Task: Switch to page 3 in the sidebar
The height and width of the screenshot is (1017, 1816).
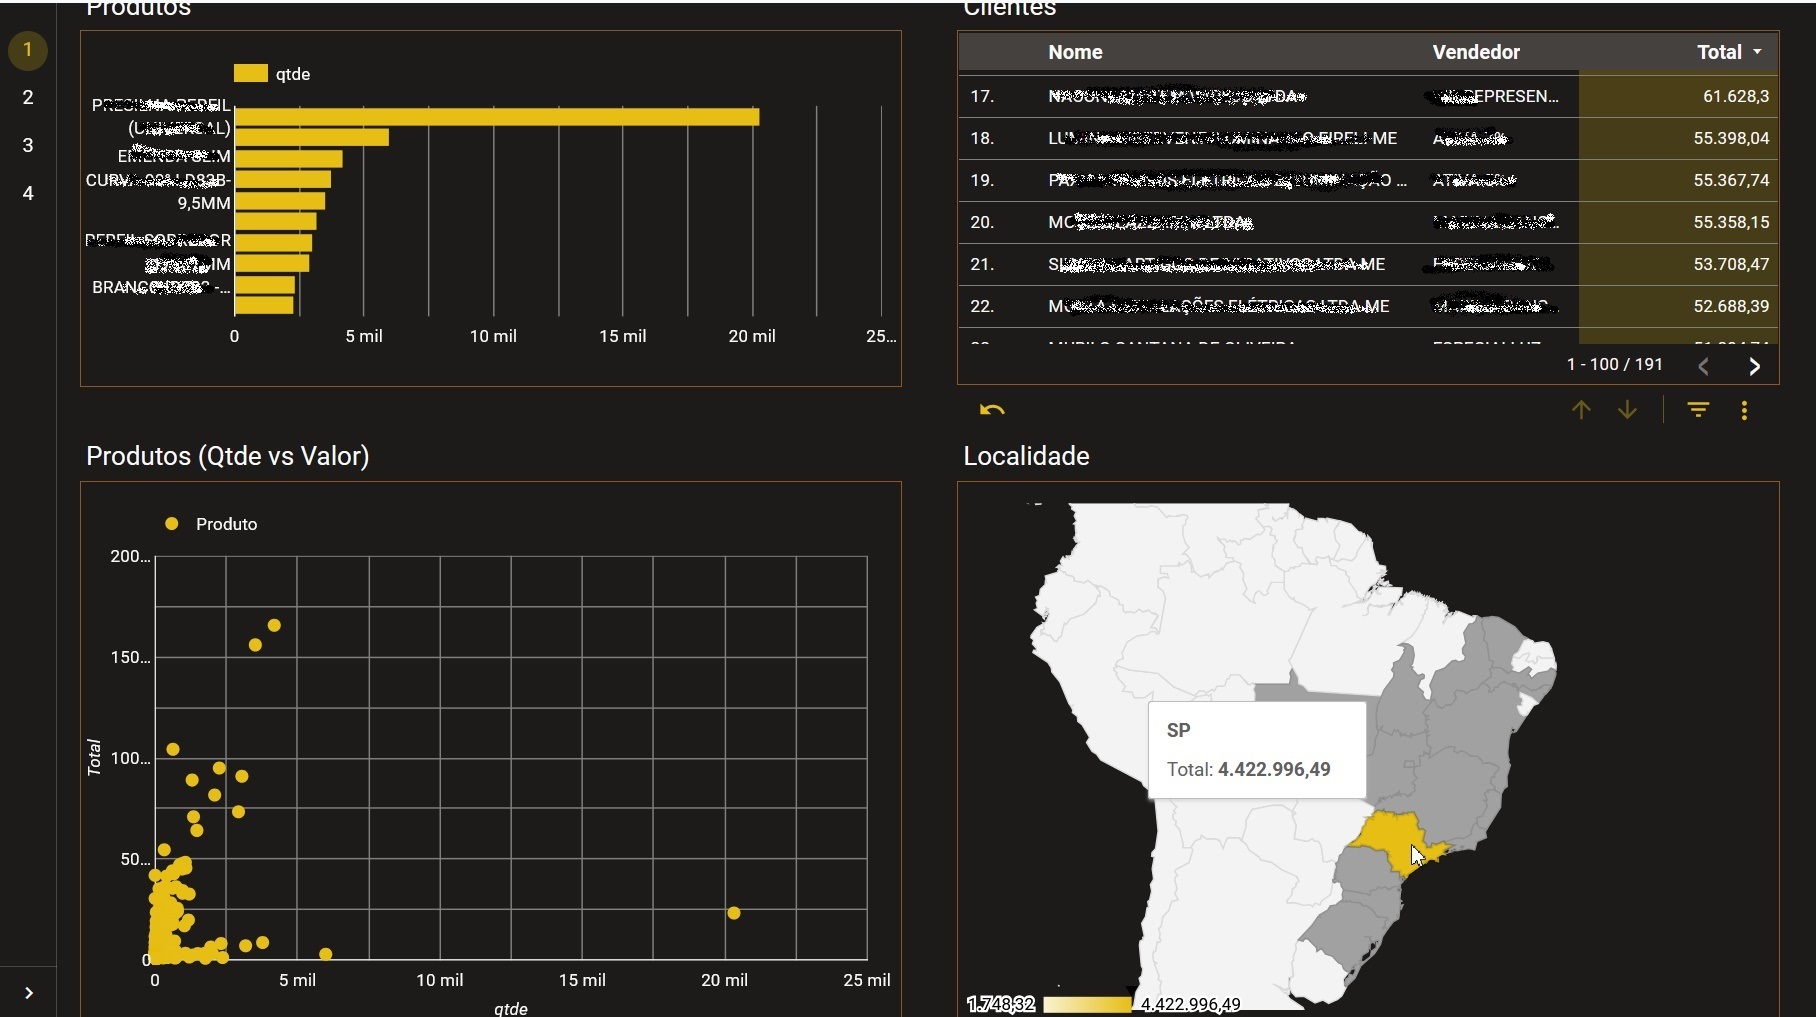Action: 28,145
